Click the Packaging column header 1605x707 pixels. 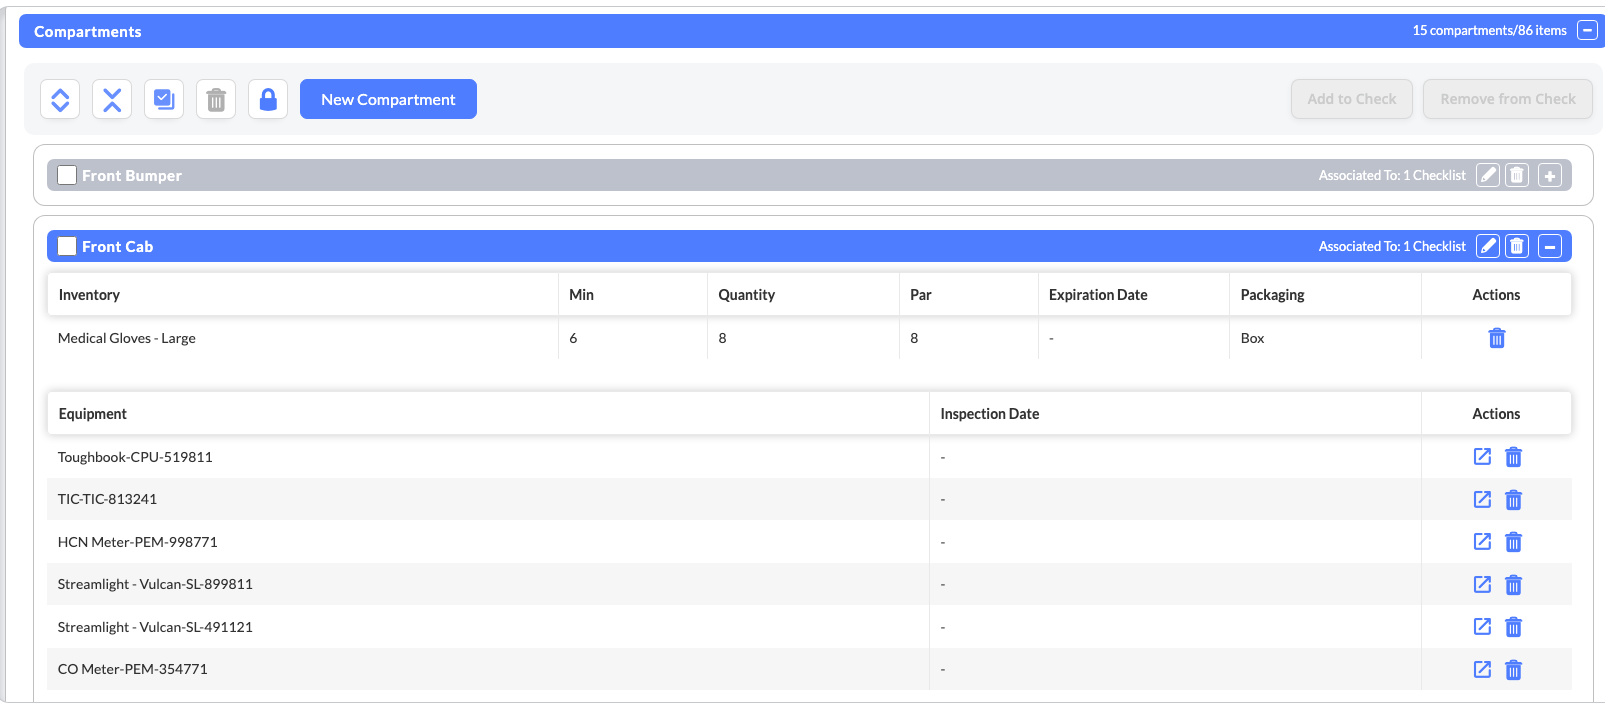click(1272, 295)
